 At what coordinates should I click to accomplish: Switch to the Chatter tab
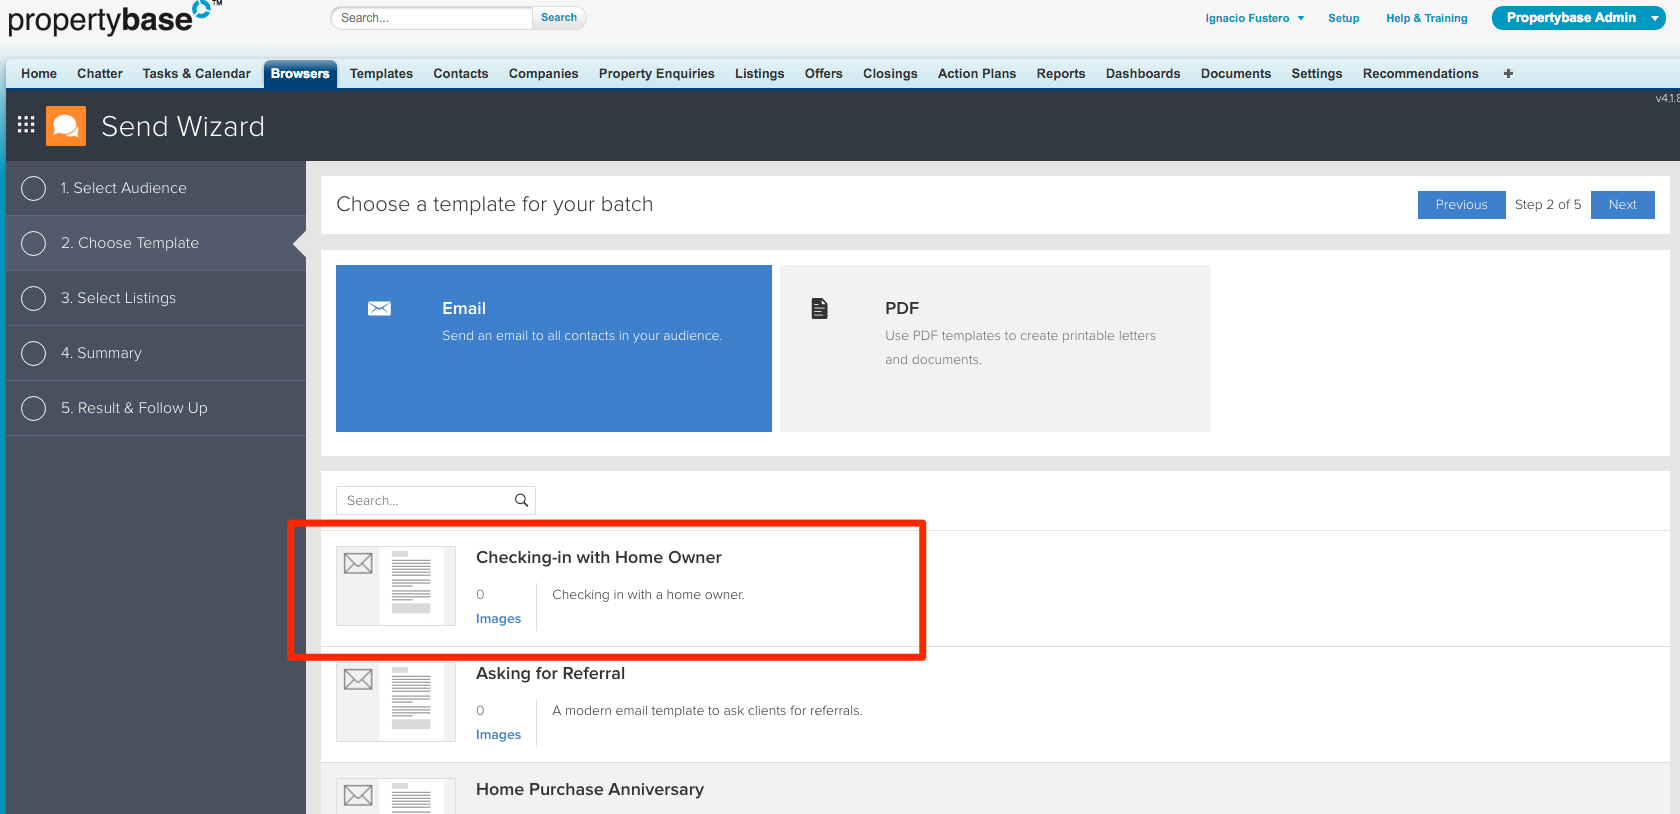[100, 73]
